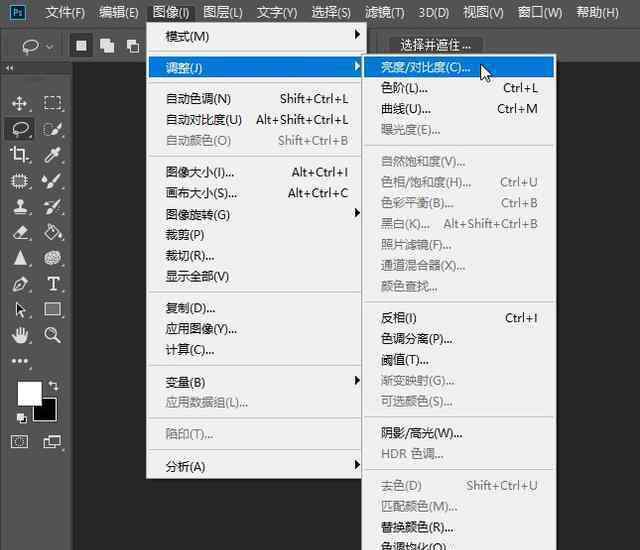The image size is (640, 550).
Task: Select the Type tool
Action: point(53,284)
